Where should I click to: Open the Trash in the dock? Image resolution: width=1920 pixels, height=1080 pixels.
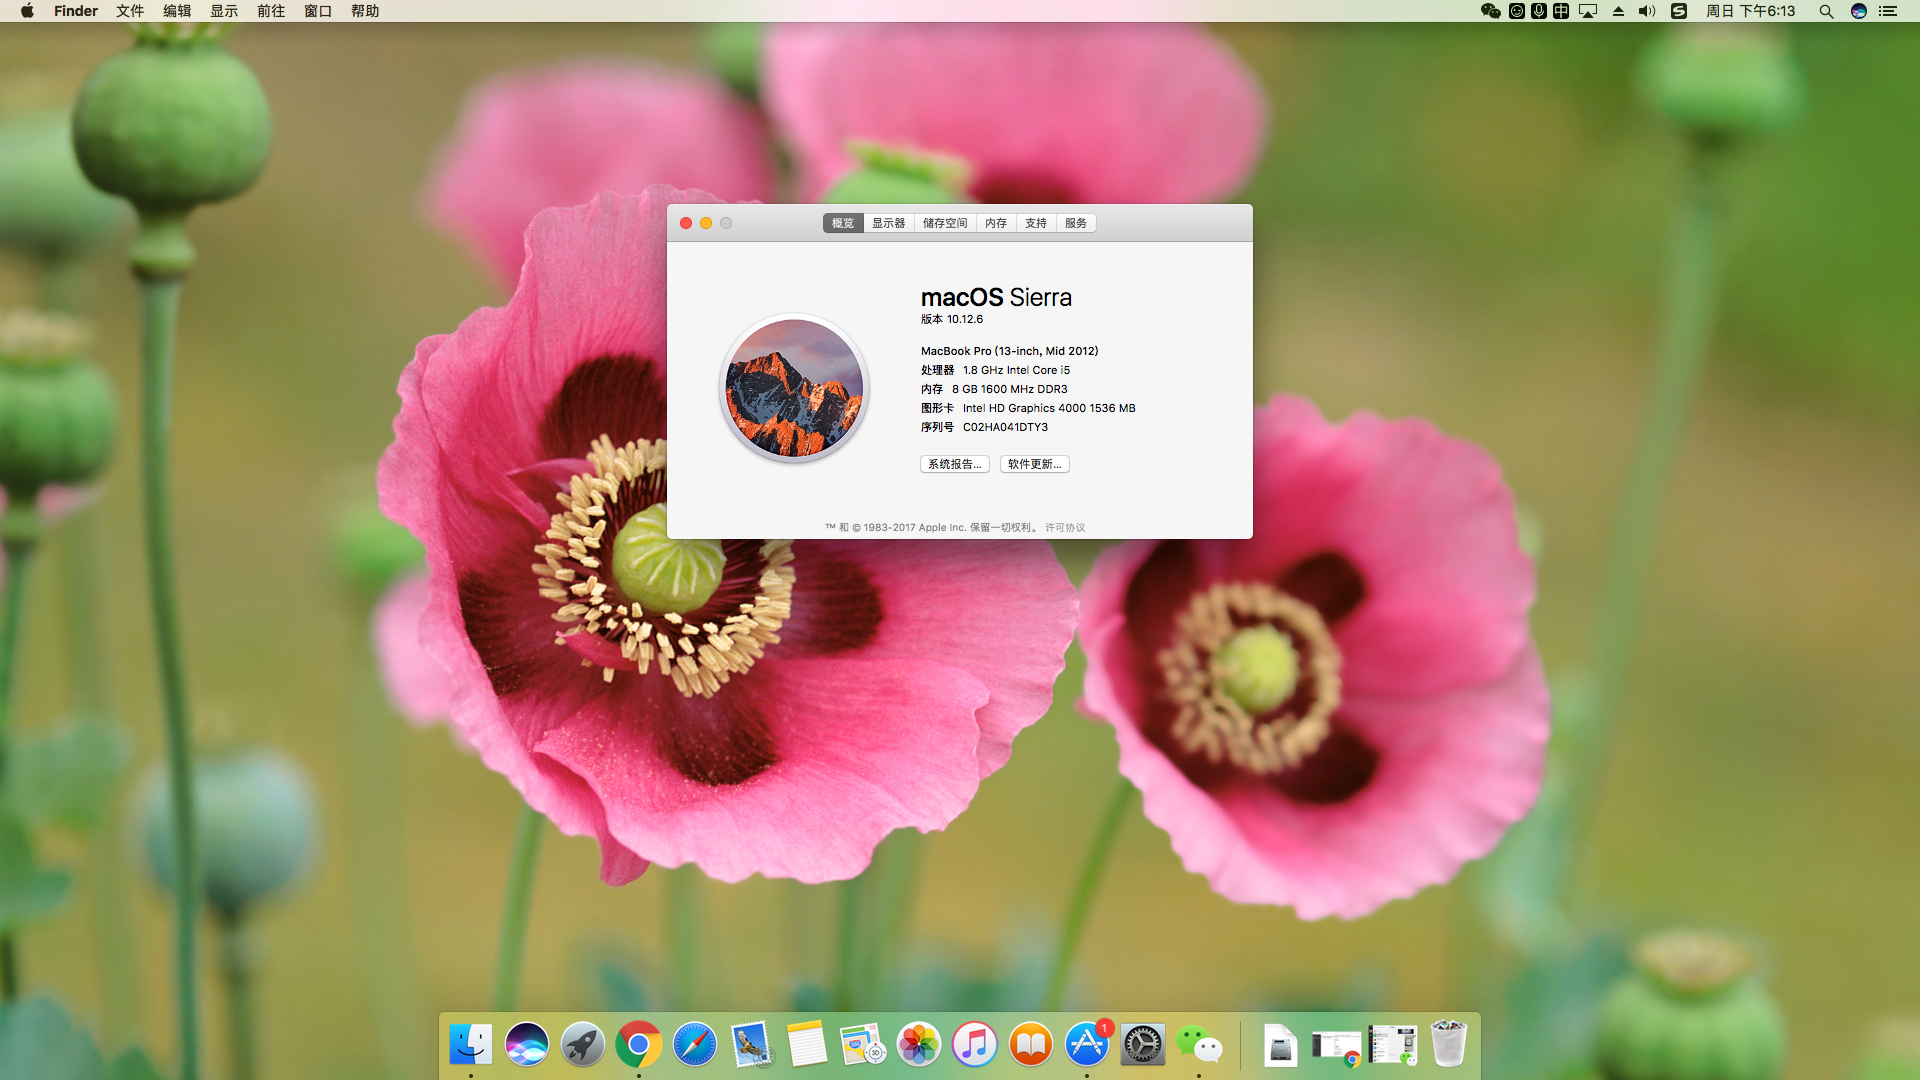pos(1449,1046)
